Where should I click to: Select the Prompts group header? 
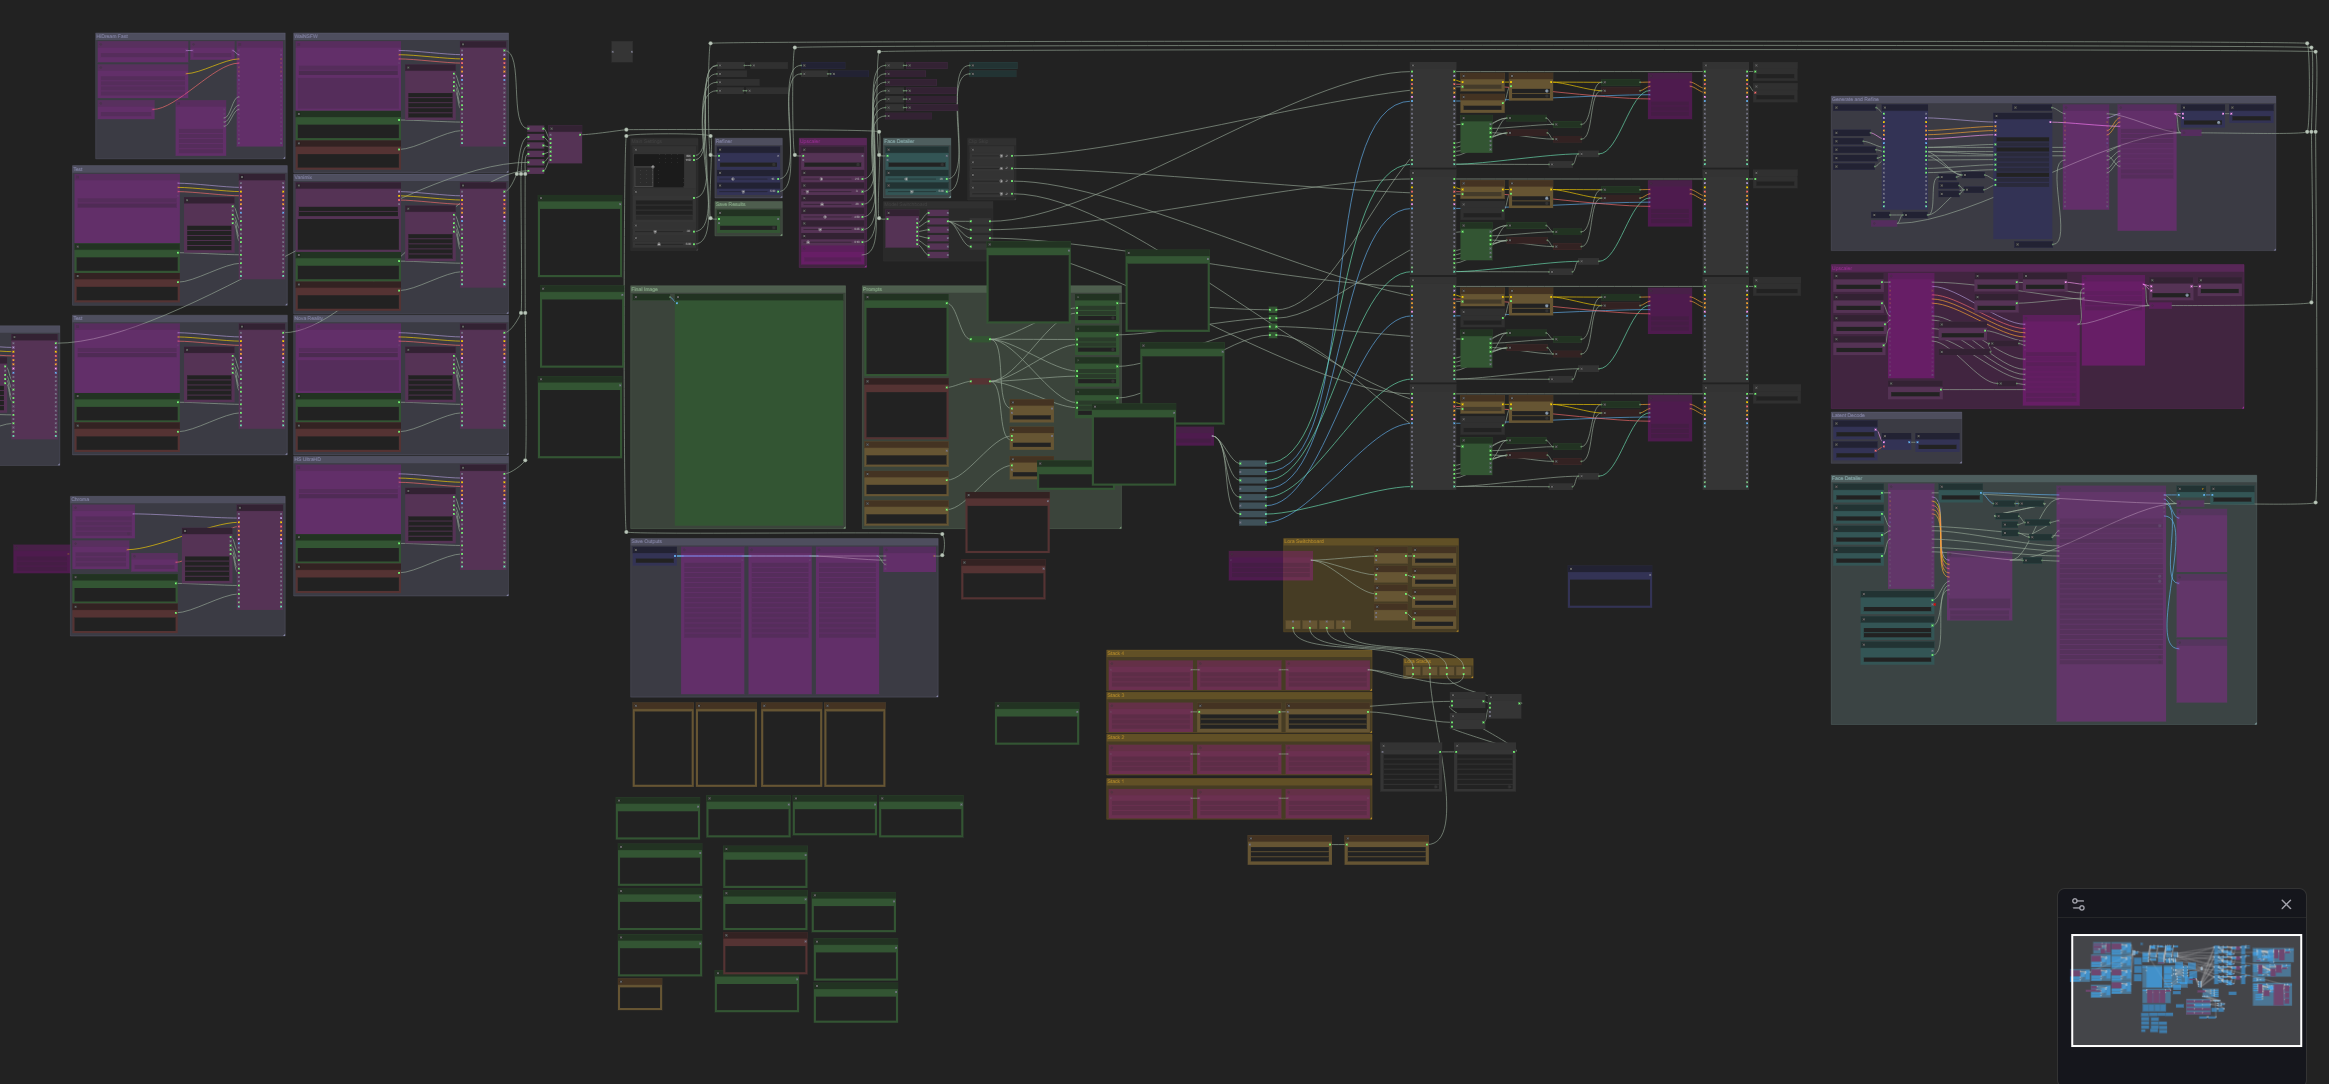(x=873, y=289)
